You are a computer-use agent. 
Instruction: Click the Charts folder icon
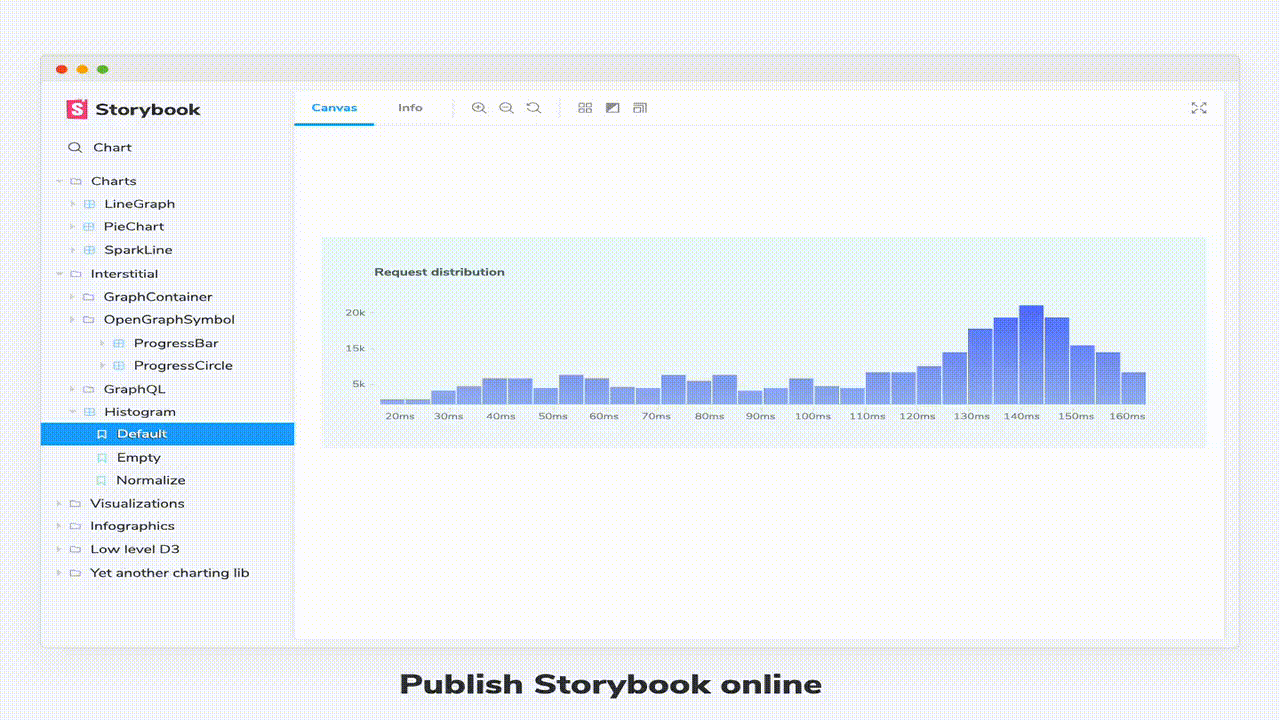point(76,181)
